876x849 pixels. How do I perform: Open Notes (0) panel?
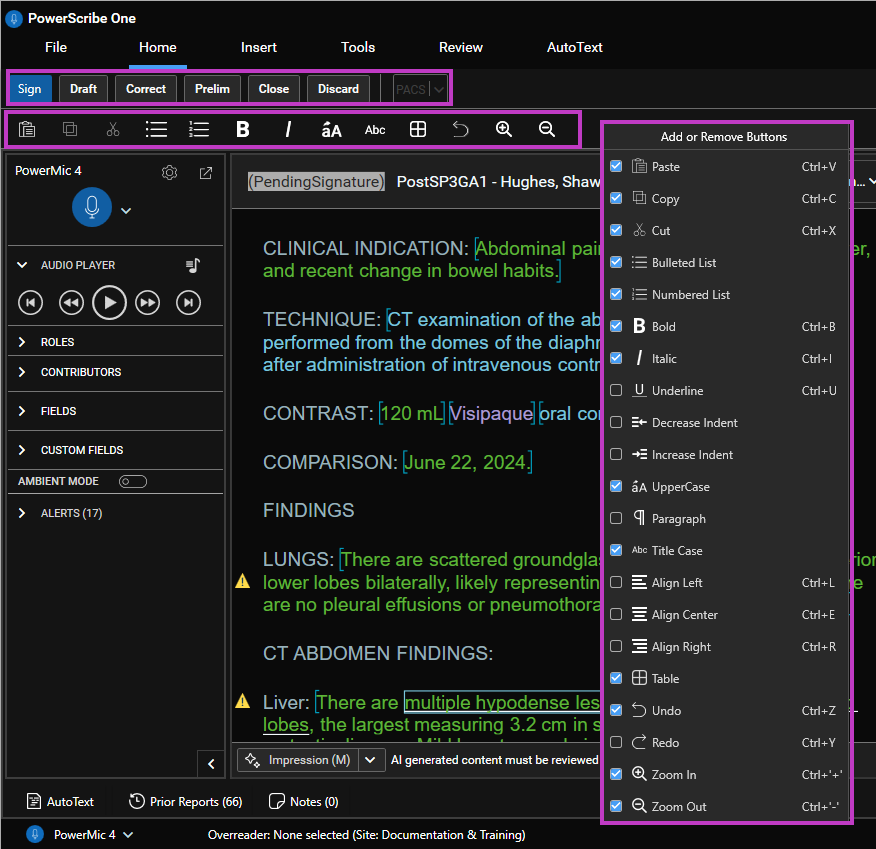click(x=304, y=802)
